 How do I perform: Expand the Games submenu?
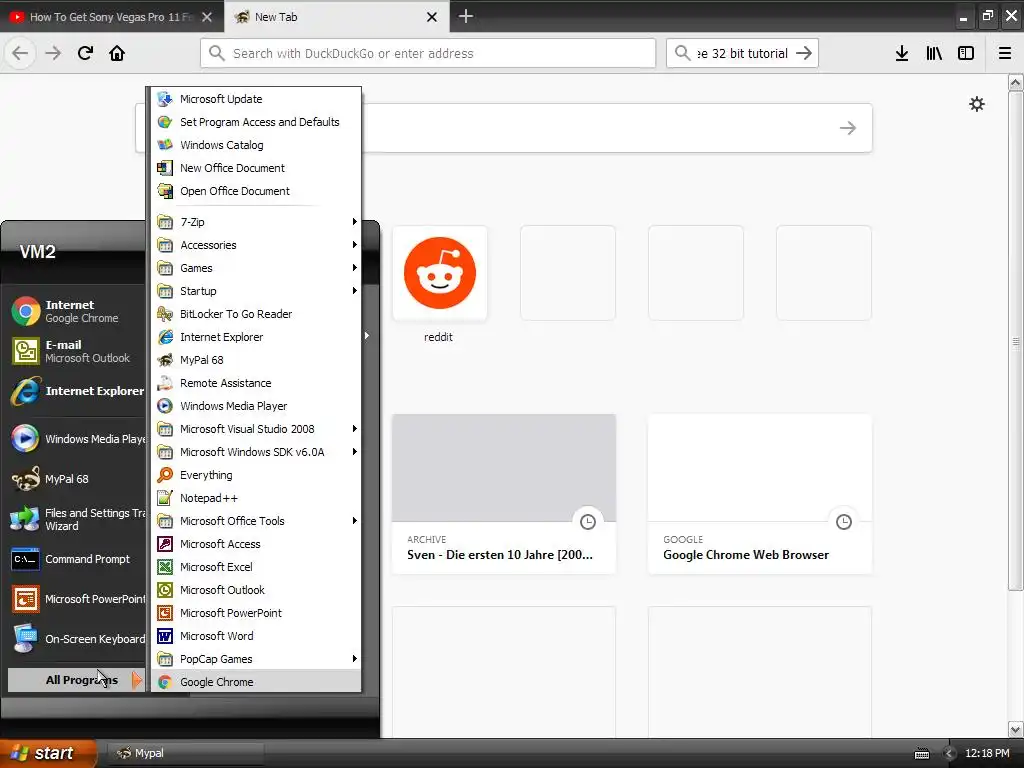coord(256,268)
